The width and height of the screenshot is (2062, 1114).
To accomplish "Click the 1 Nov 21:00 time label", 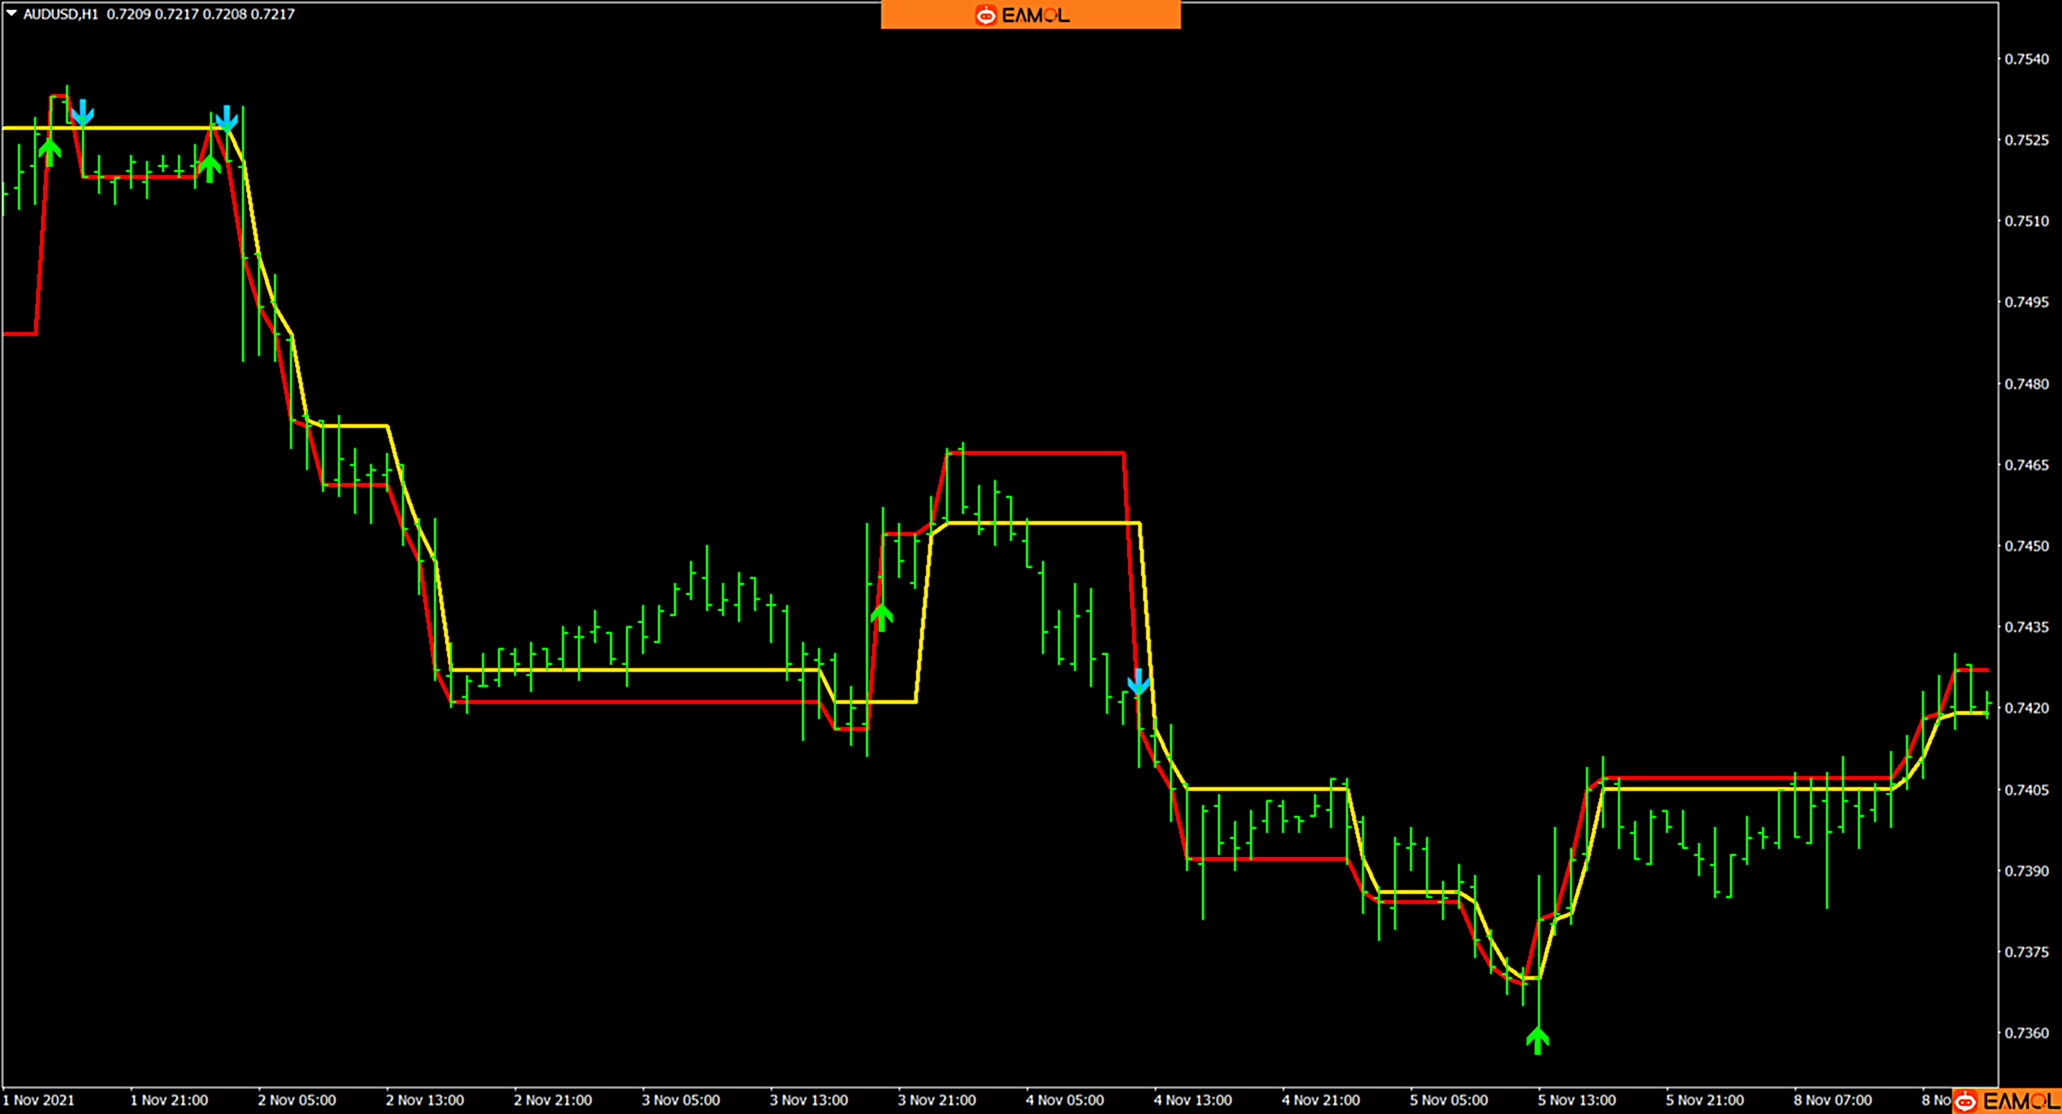I will pyautogui.click(x=169, y=1100).
